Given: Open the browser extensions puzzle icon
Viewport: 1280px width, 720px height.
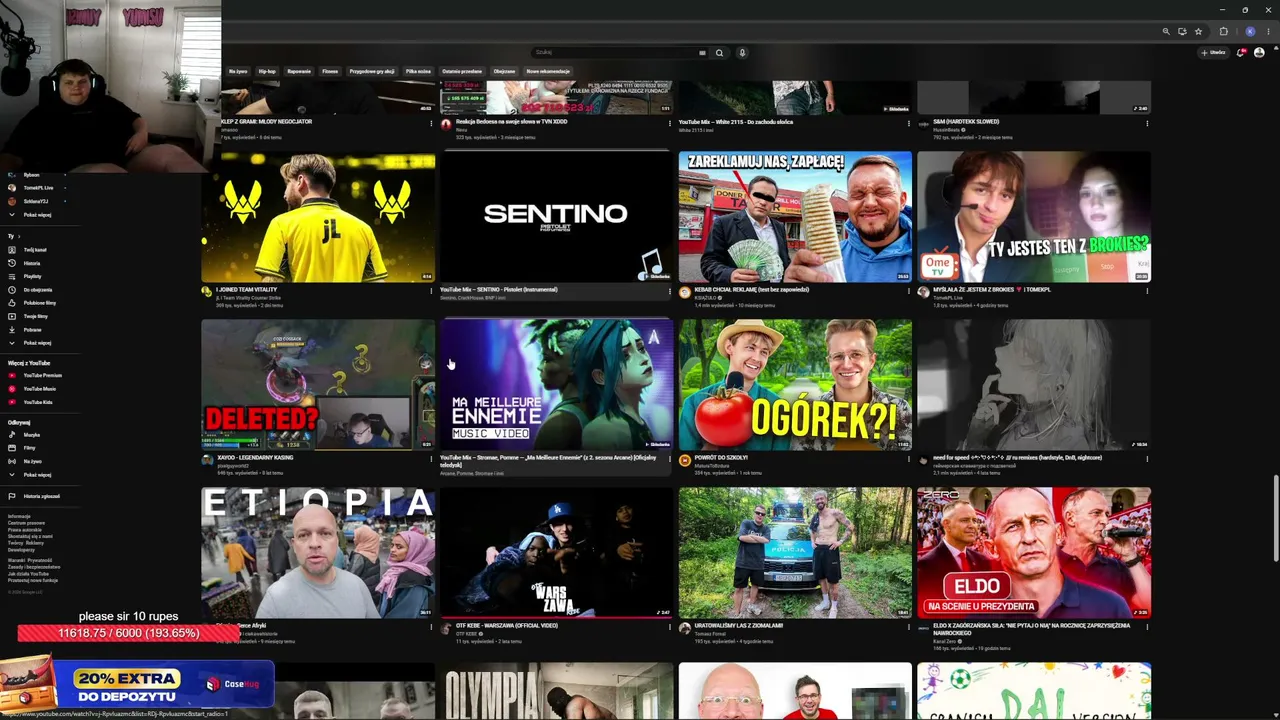Looking at the screenshot, I should [1223, 32].
